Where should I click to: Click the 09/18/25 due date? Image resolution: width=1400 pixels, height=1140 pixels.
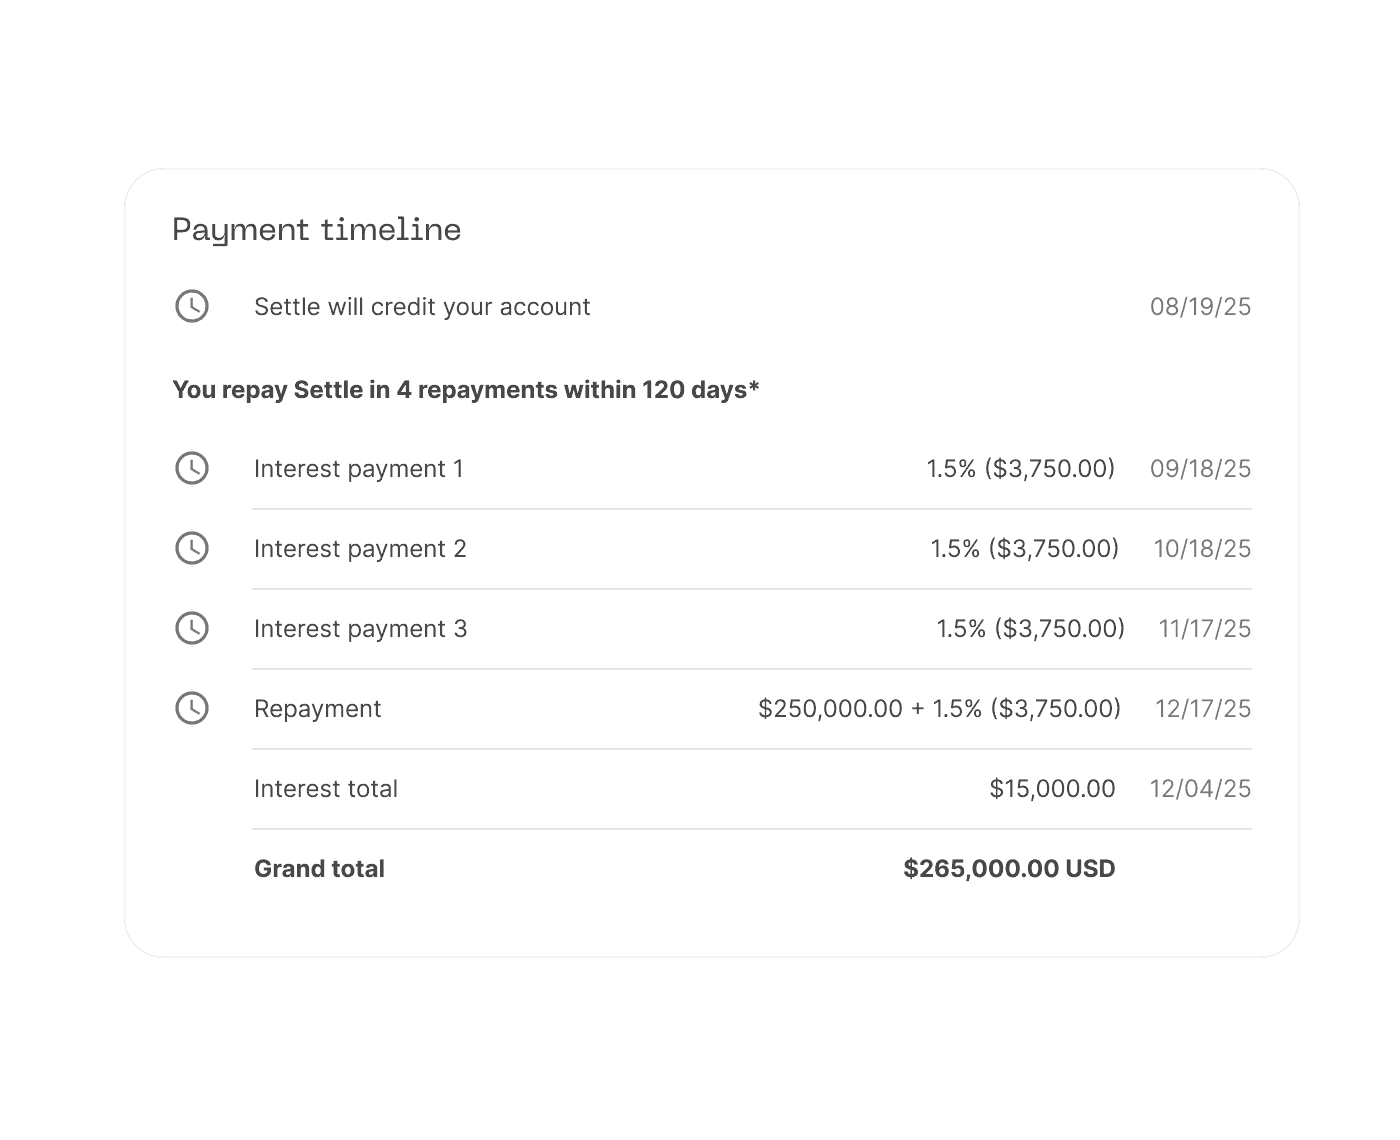[1200, 469]
